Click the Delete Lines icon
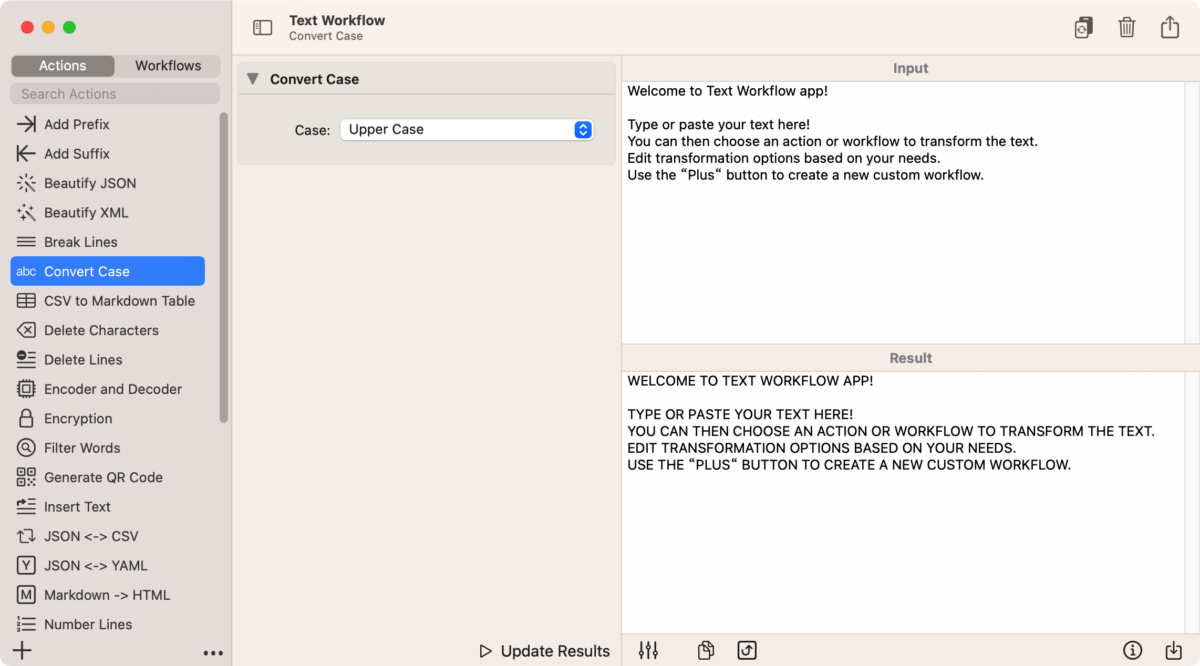This screenshot has height=666, width=1200. [26, 359]
